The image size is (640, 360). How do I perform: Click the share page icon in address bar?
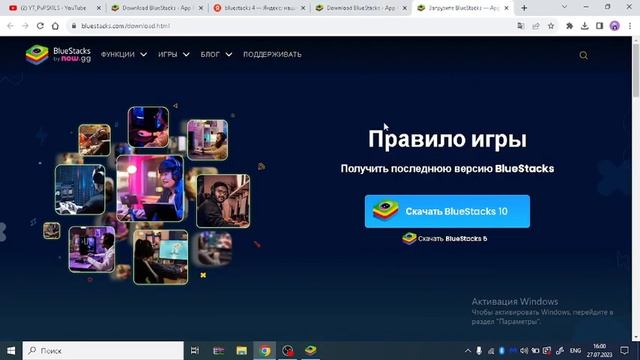[x=536, y=26]
